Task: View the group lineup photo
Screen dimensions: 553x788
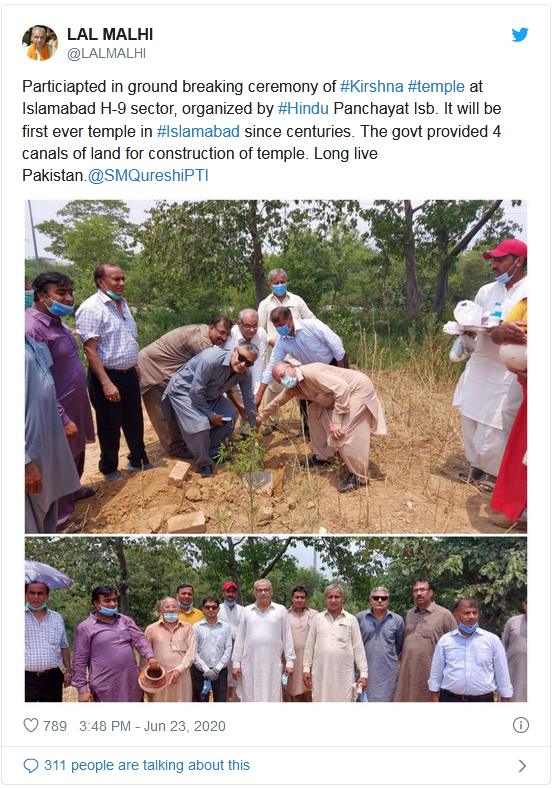Action: (276, 619)
